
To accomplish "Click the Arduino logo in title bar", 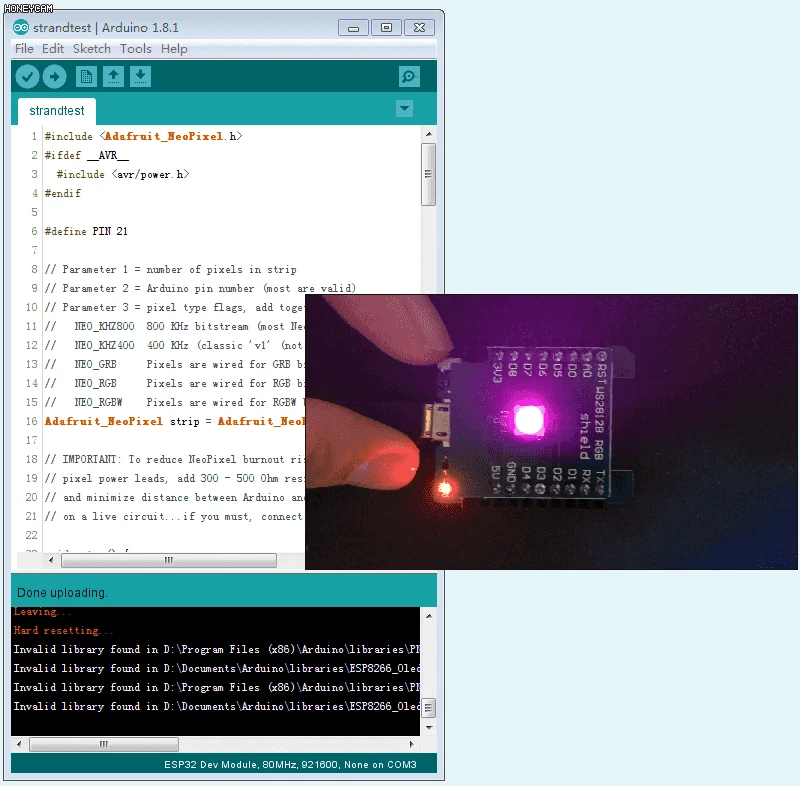I will (x=21, y=28).
